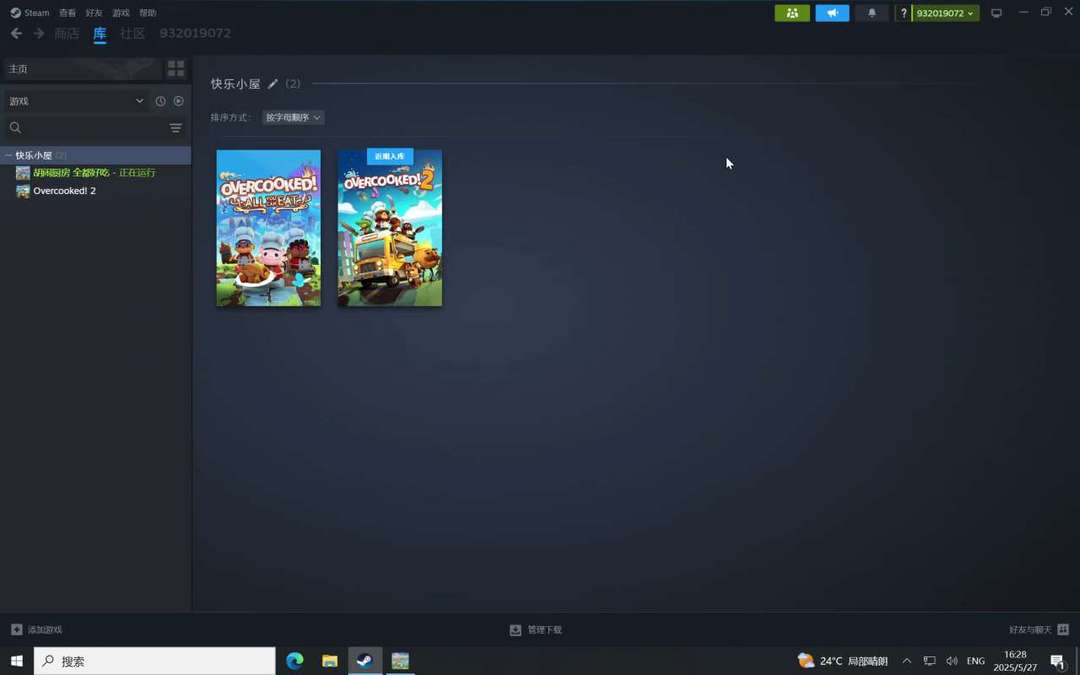Viewport: 1080px width, 675px height.
Task: Open the Overcooked! All You Can Eat cover
Action: click(x=269, y=228)
